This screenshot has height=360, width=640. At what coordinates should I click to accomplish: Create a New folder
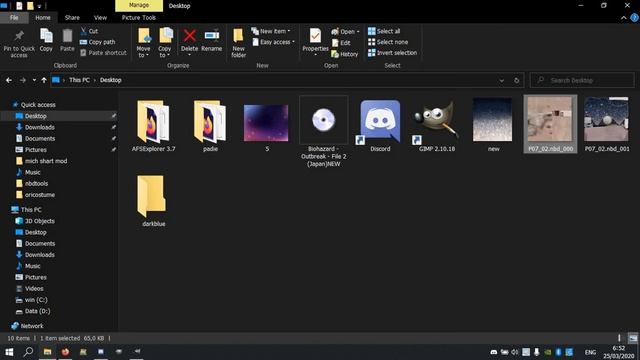coord(238,43)
